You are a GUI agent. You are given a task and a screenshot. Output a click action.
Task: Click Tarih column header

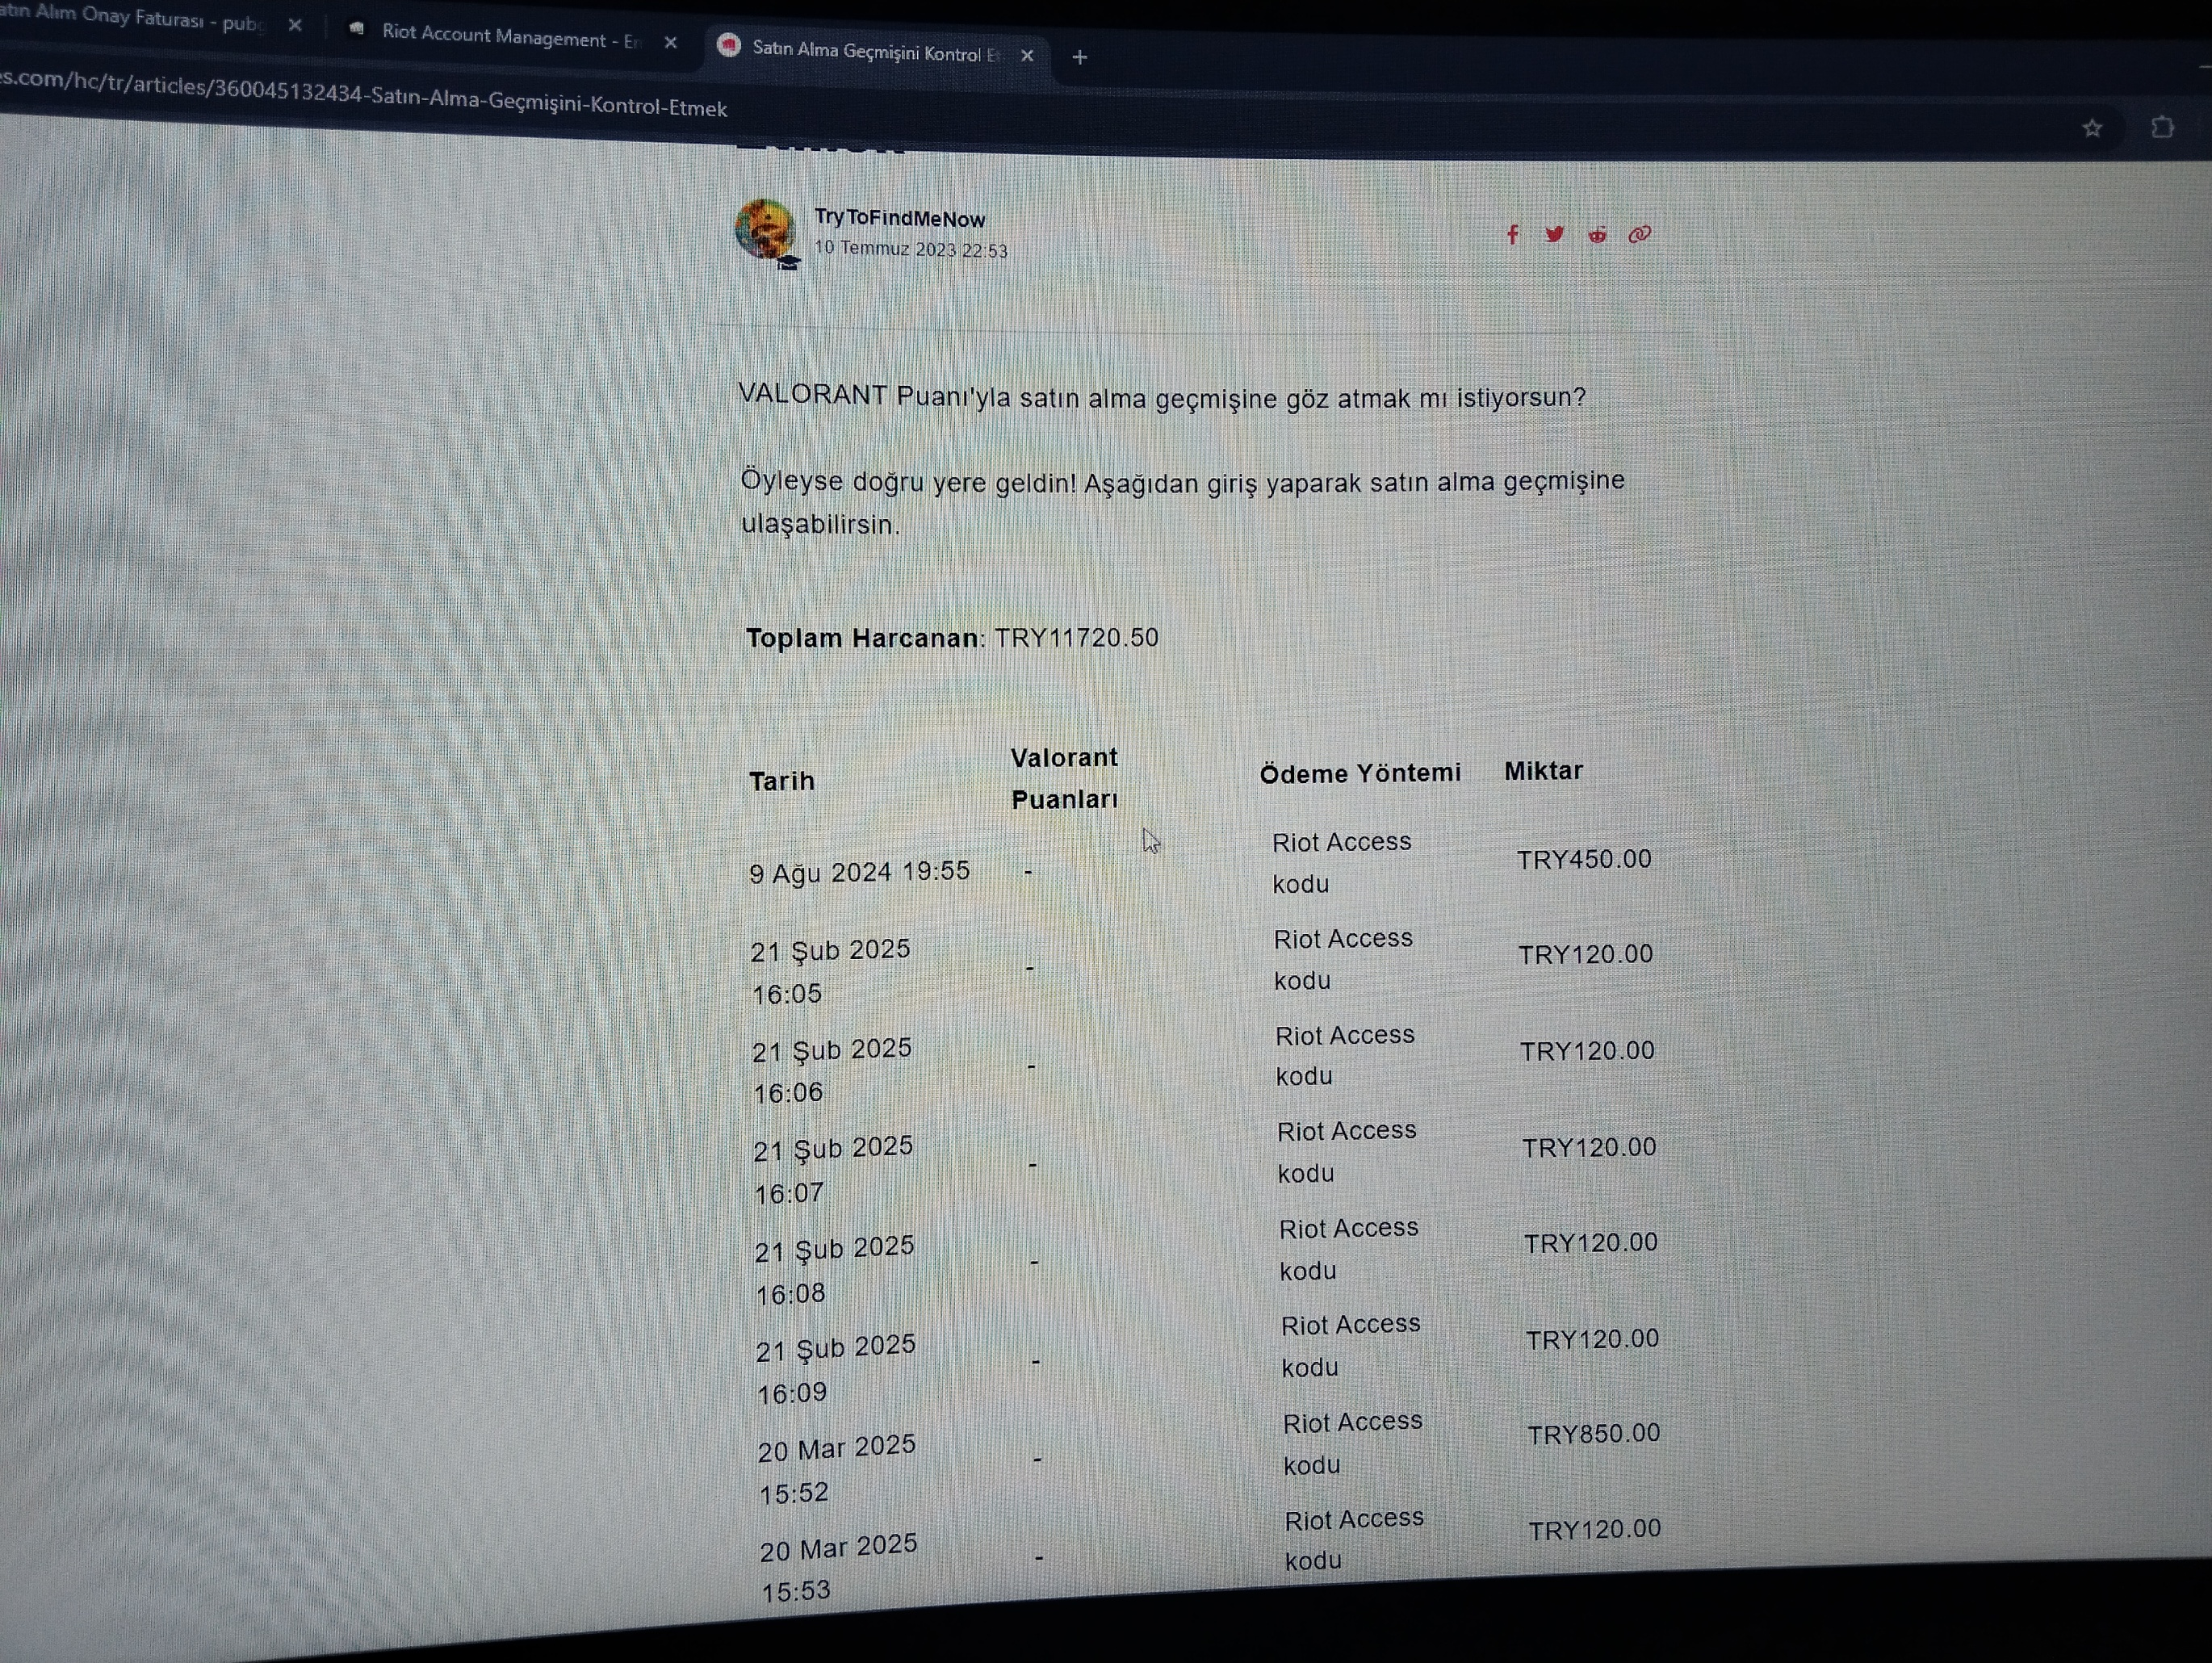click(x=782, y=781)
